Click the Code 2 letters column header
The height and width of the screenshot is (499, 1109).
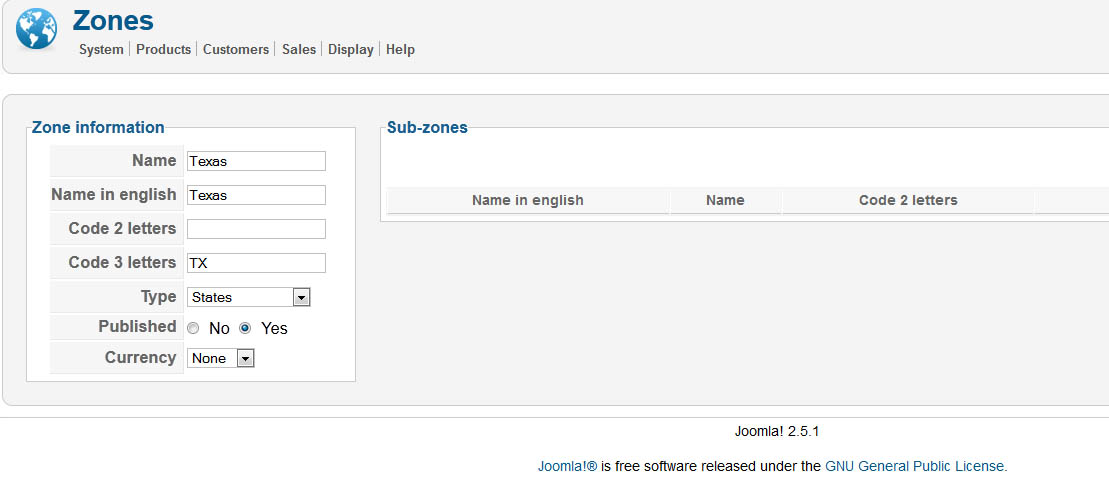[x=908, y=200]
